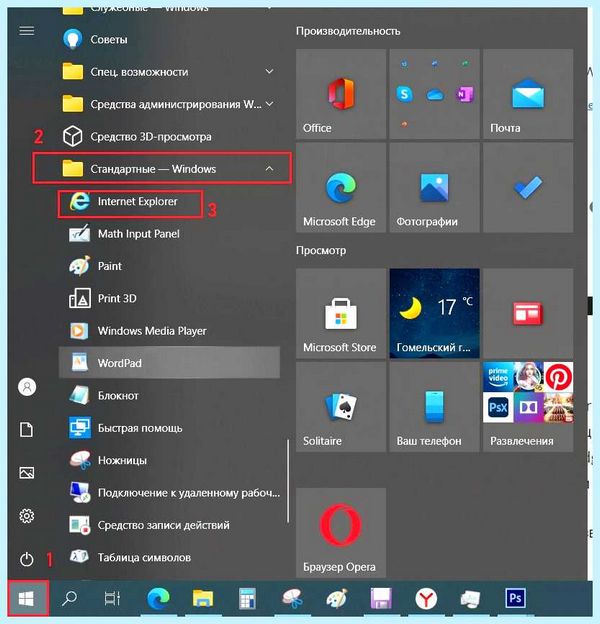Launch the Microsoft Edge tile
Viewport: 600px width, 624px height.
tap(341, 187)
